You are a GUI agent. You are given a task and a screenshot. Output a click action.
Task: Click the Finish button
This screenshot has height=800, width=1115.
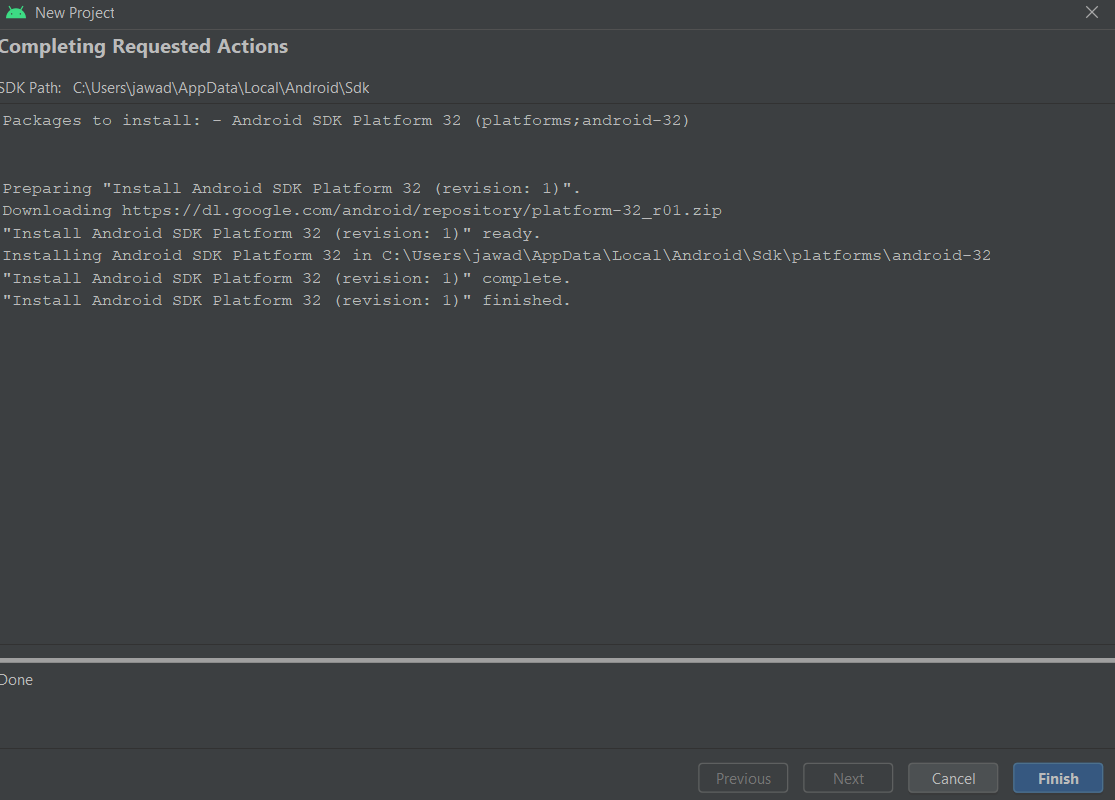(x=1057, y=778)
